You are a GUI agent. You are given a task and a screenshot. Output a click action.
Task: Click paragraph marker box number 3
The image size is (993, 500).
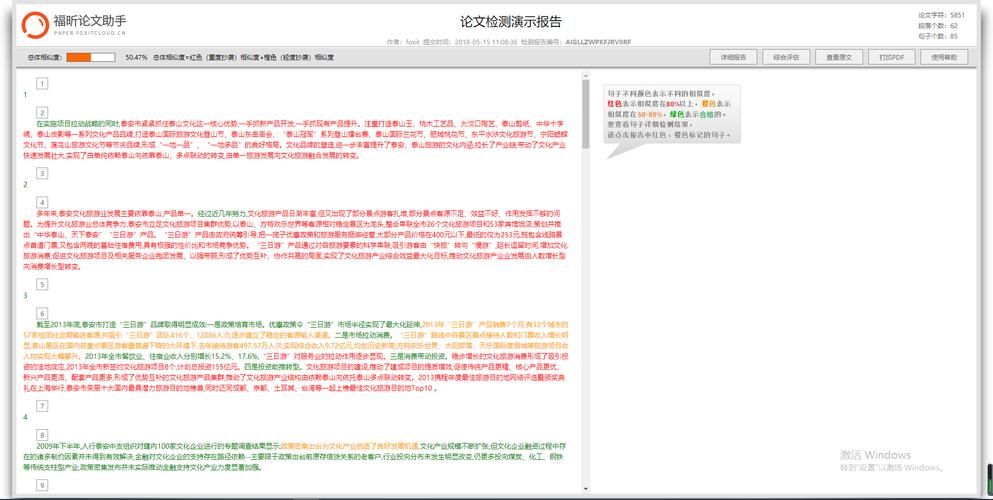(42, 173)
